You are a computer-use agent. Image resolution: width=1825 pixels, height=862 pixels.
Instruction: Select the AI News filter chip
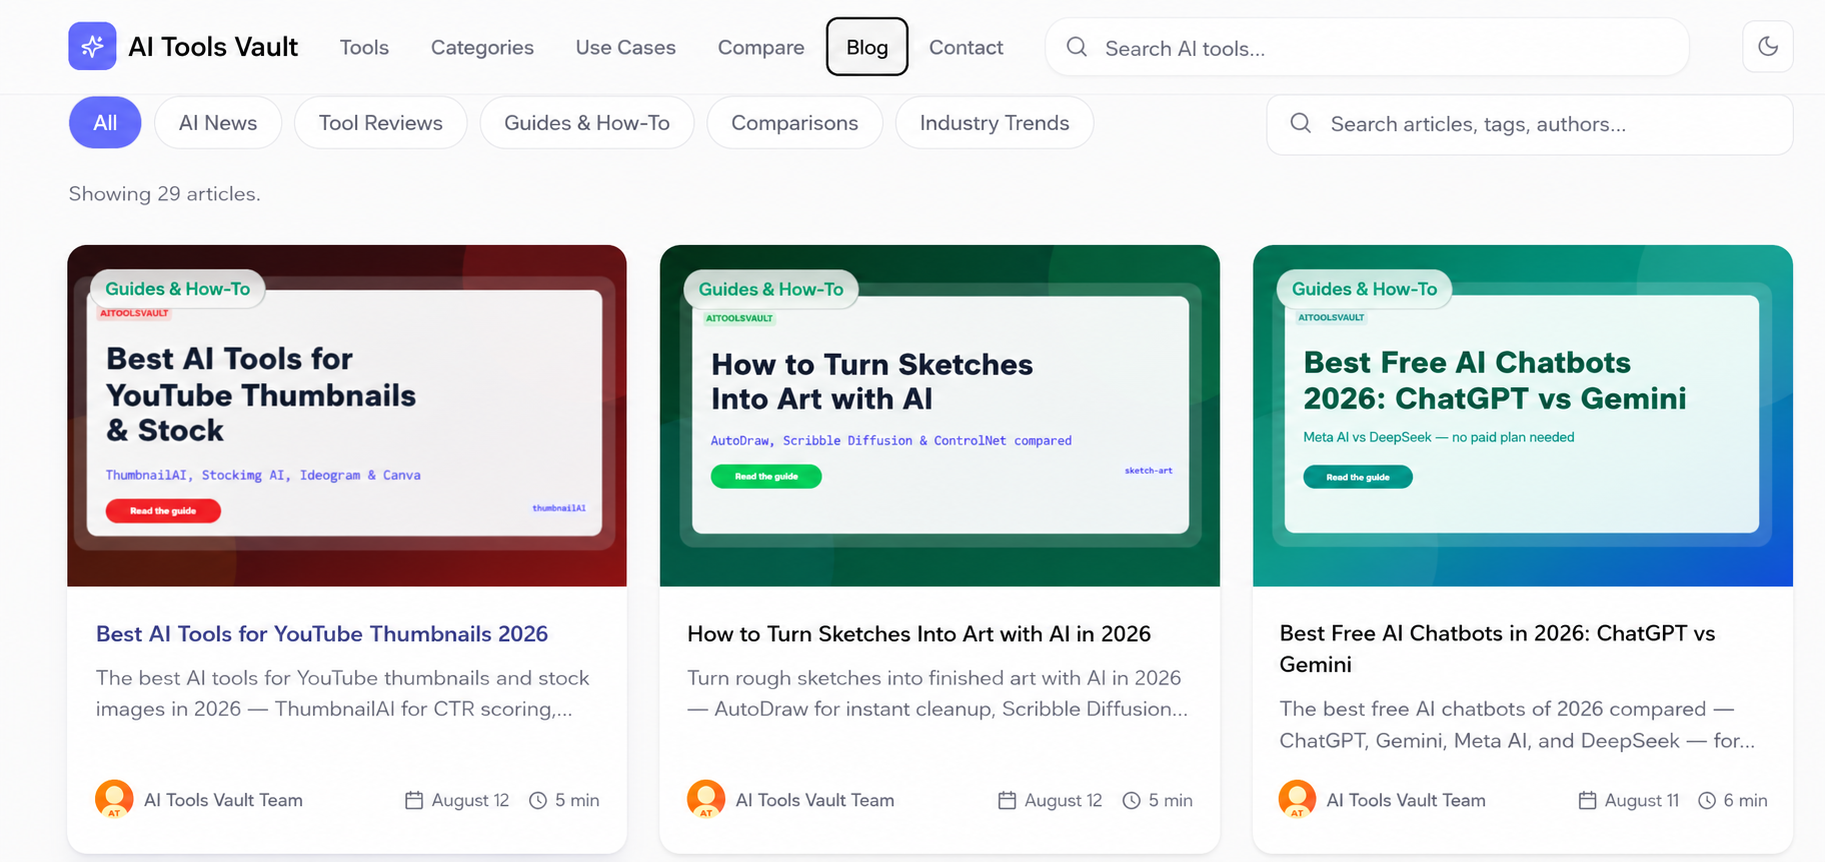click(218, 123)
